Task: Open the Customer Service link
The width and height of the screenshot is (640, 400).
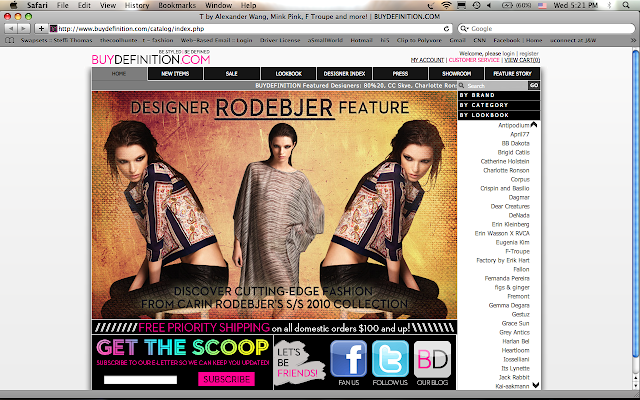Action: coord(474,60)
